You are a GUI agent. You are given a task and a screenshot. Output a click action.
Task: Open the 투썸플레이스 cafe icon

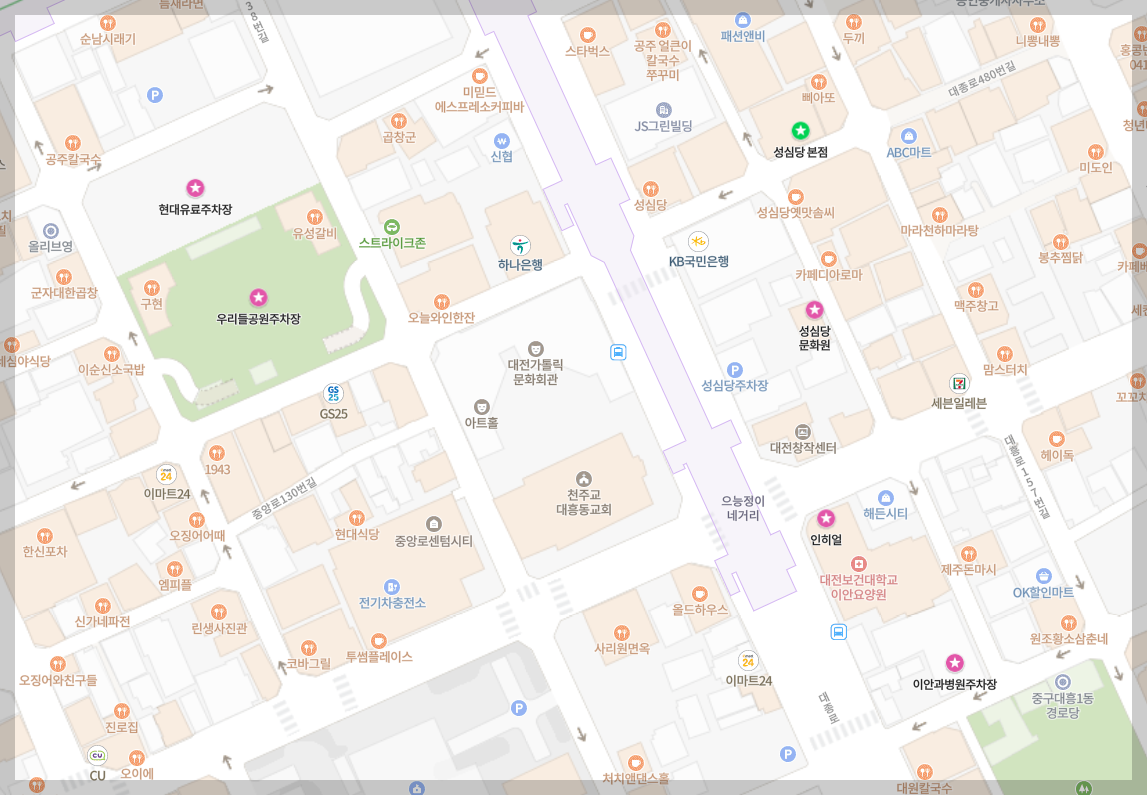(x=378, y=641)
